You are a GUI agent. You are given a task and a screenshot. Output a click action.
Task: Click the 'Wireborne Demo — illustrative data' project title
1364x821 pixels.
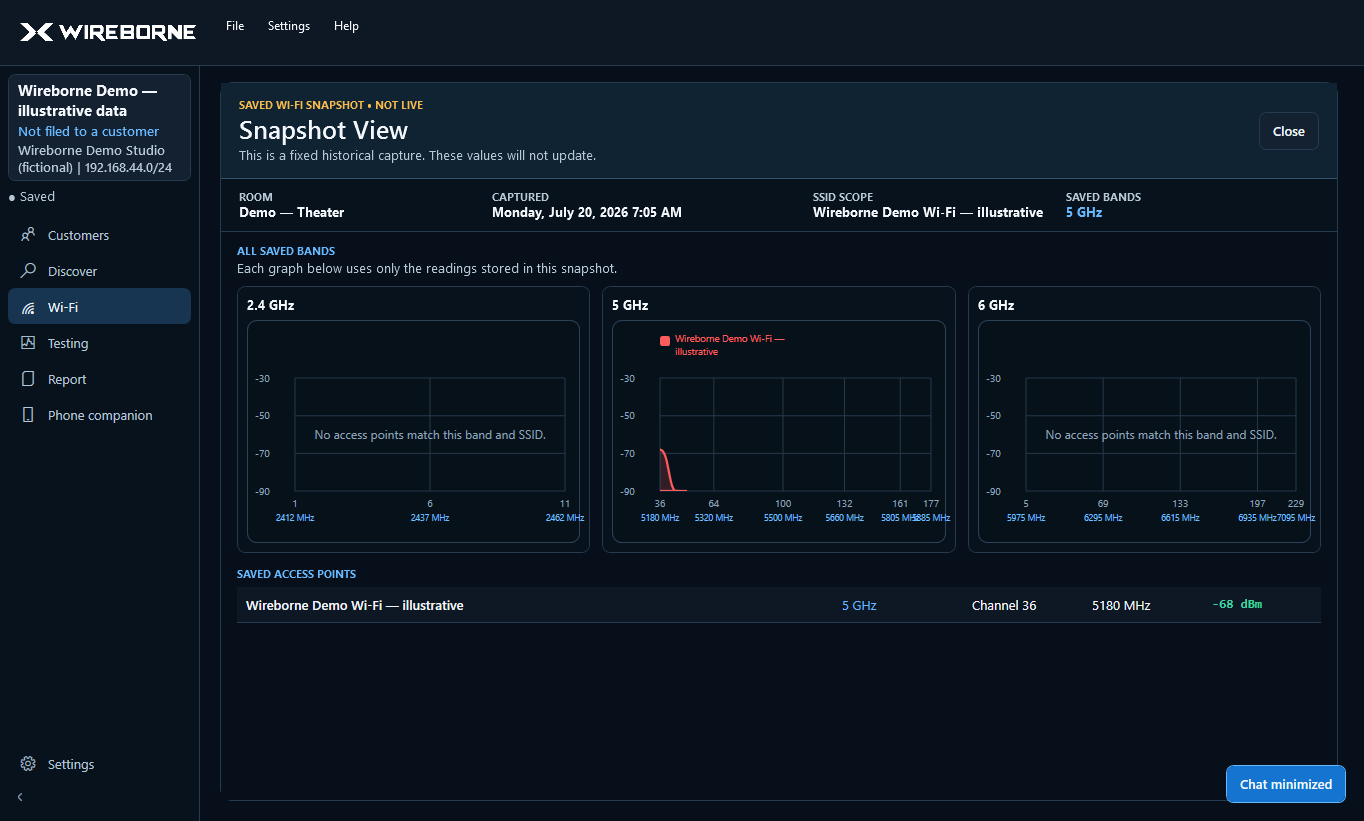tap(88, 101)
